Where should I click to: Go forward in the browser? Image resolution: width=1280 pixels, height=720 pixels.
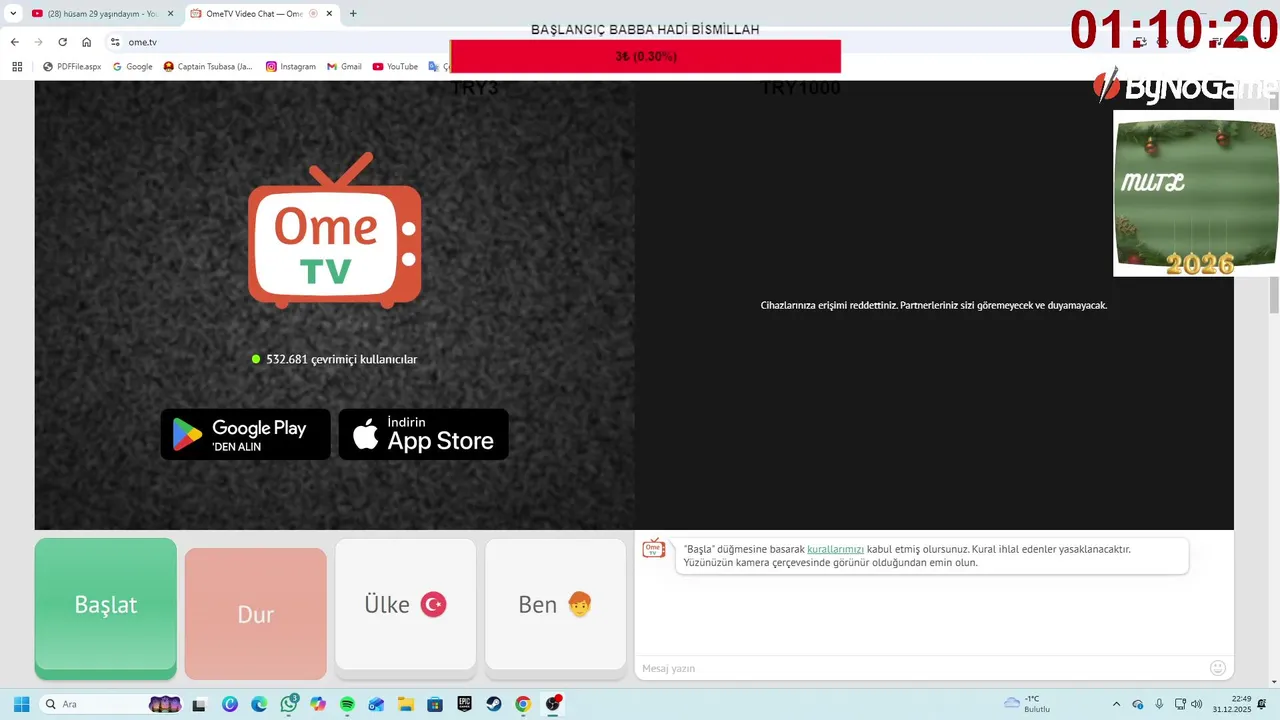click(x=38, y=42)
